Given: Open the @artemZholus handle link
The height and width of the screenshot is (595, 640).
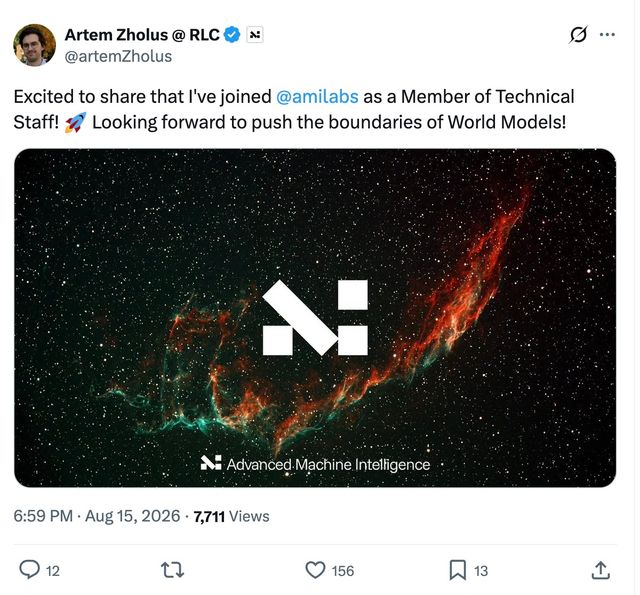Looking at the screenshot, I should tap(118, 56).
